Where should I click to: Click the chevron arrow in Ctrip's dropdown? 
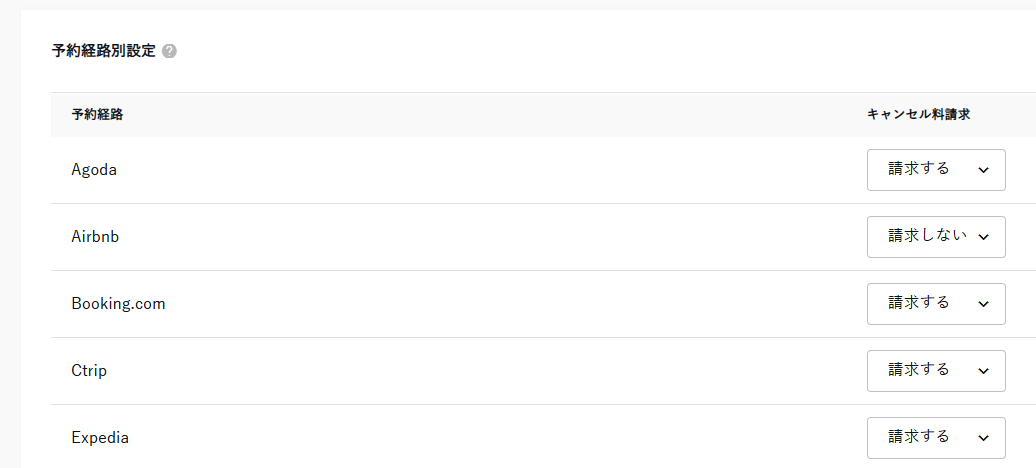[983, 371]
